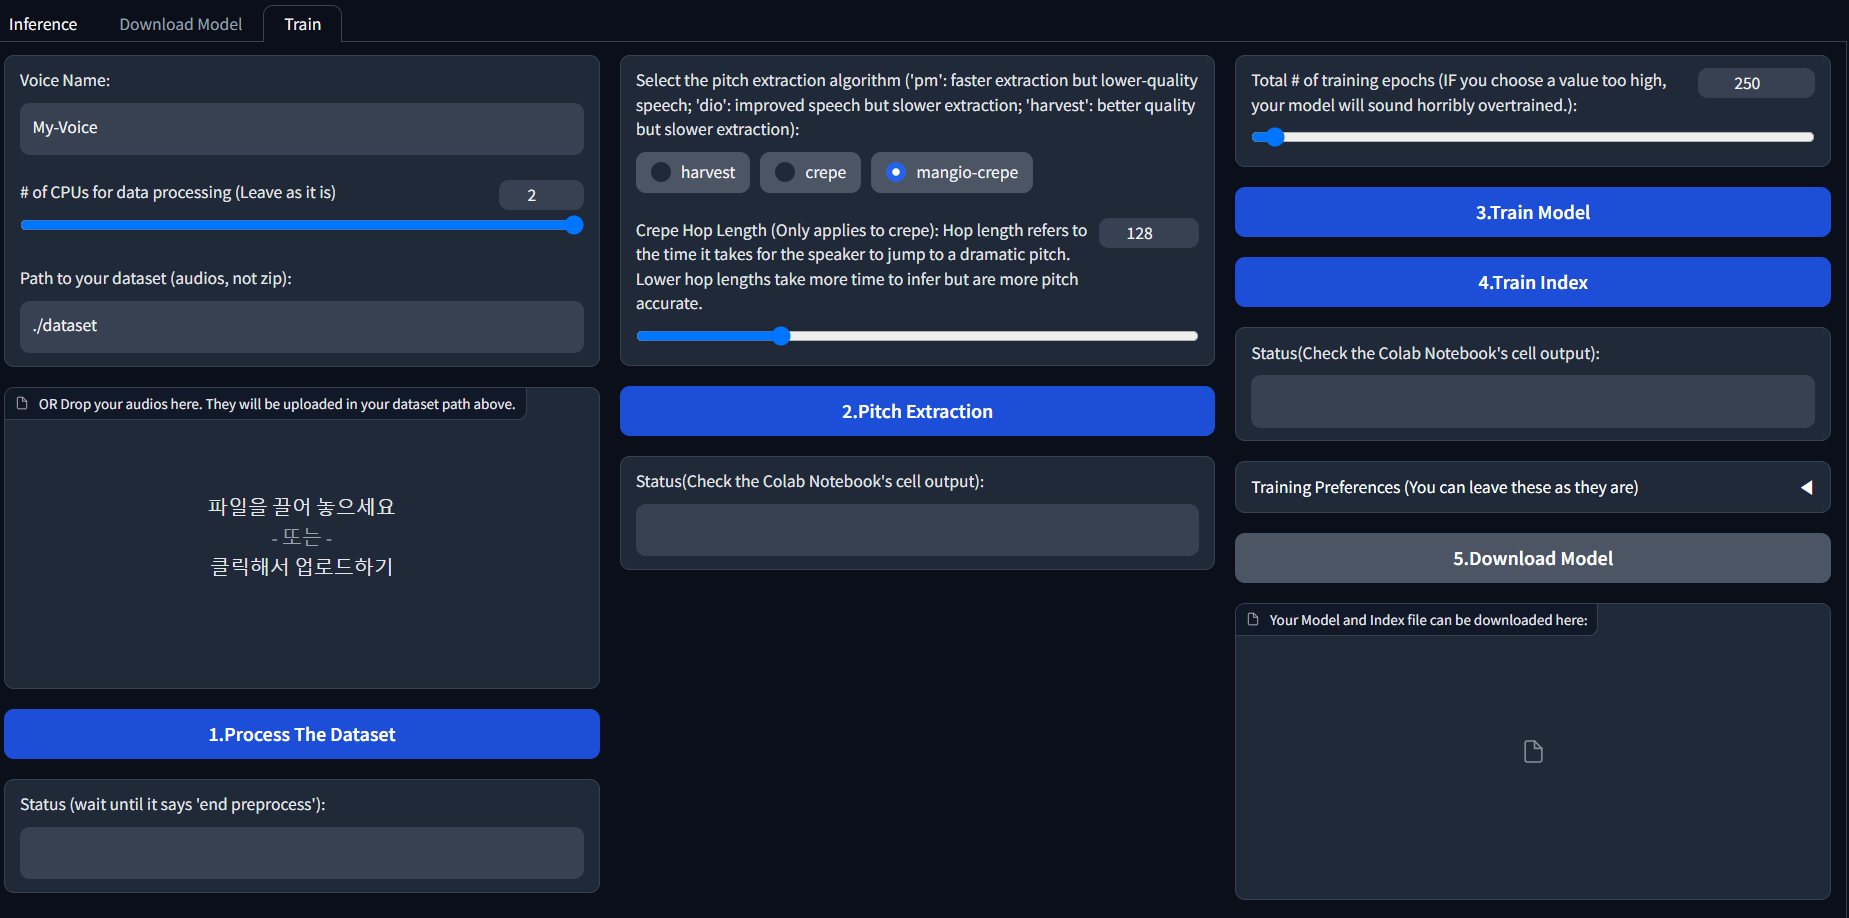Click the 2.Pitch Extraction button
Viewport: 1849px width, 918px height.
[x=917, y=411]
